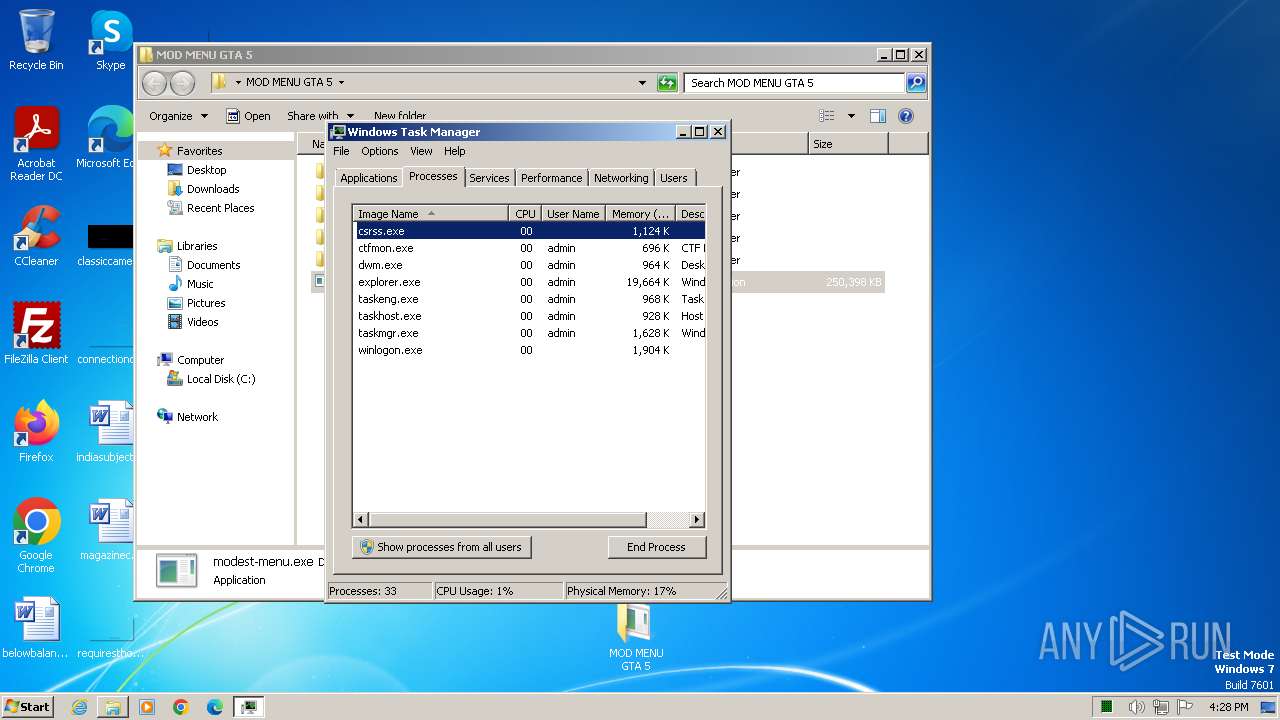Switch to the Applications tab
The image size is (1280, 720).
point(368,178)
